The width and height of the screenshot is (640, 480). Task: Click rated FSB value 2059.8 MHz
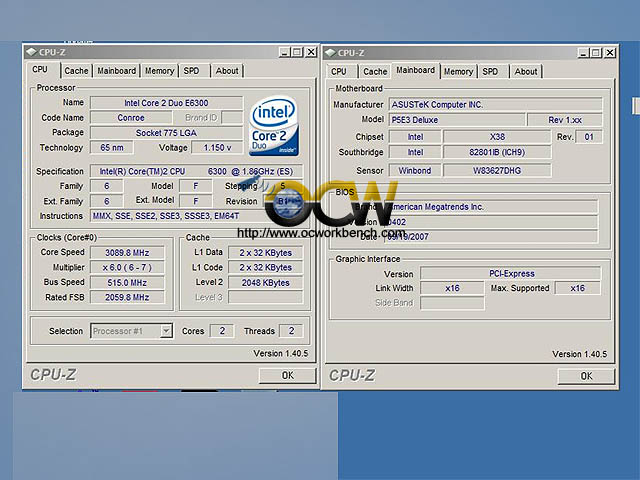click(x=127, y=297)
